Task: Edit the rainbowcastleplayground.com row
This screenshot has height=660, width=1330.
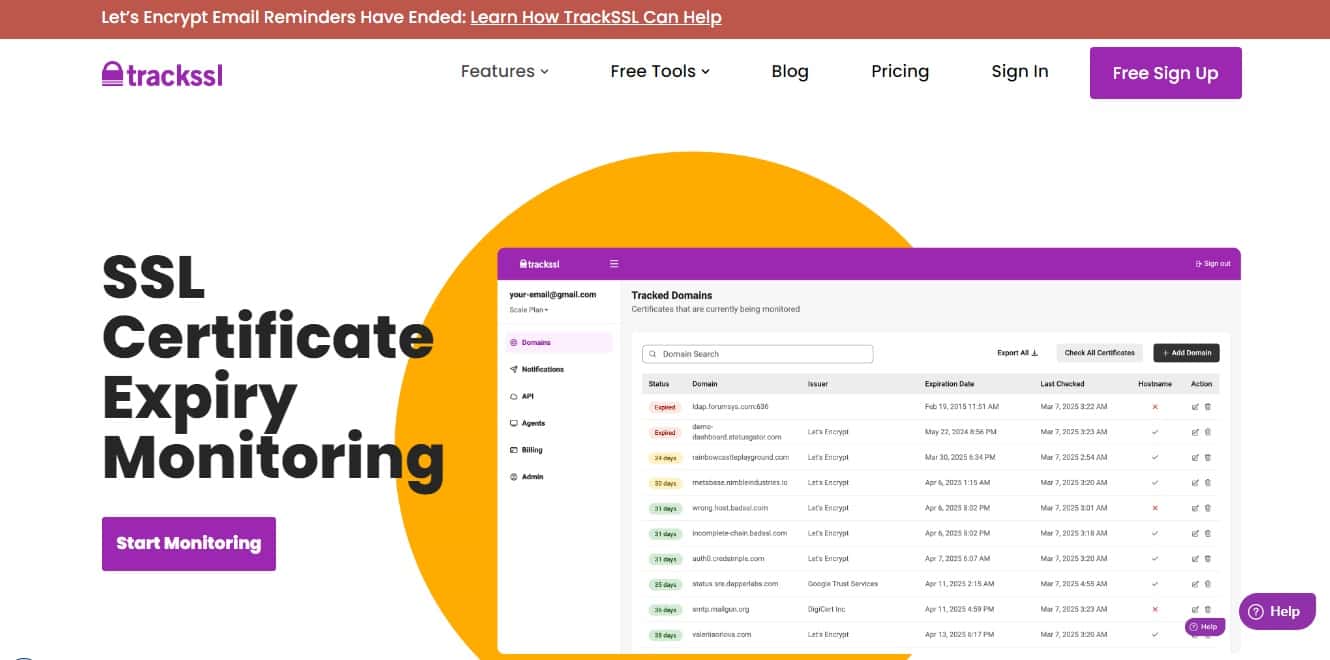Action: tap(1195, 457)
